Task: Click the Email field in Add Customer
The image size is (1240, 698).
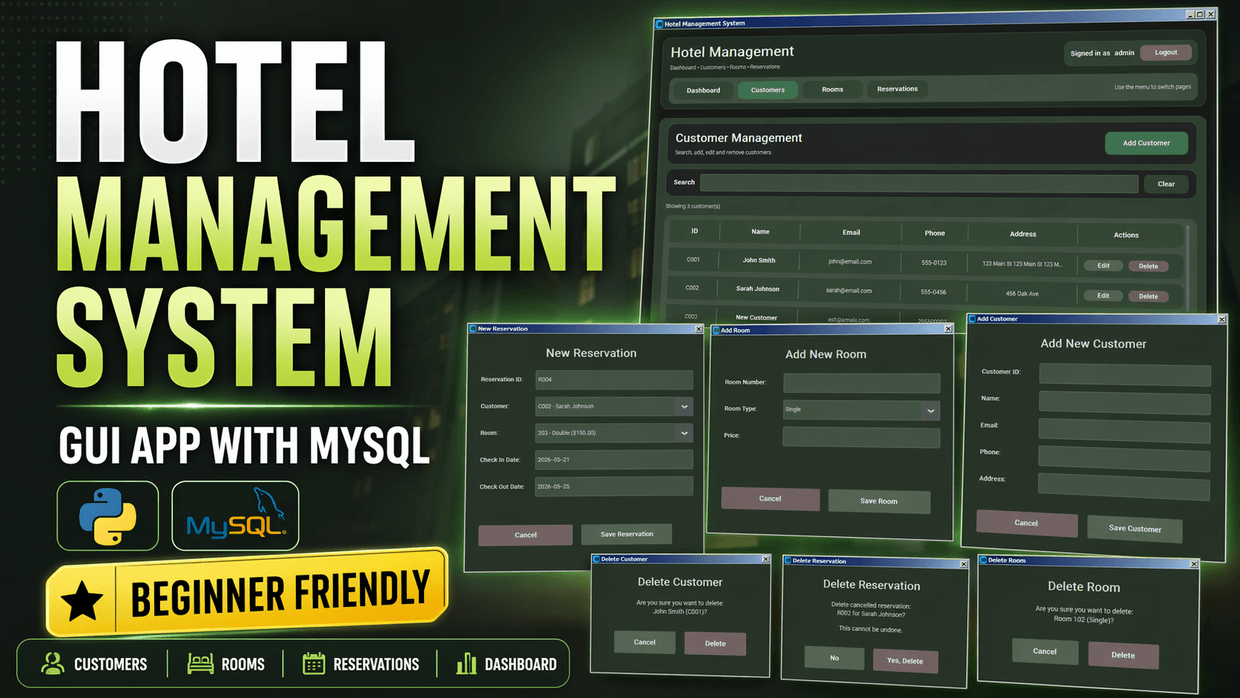Action: [1125, 429]
